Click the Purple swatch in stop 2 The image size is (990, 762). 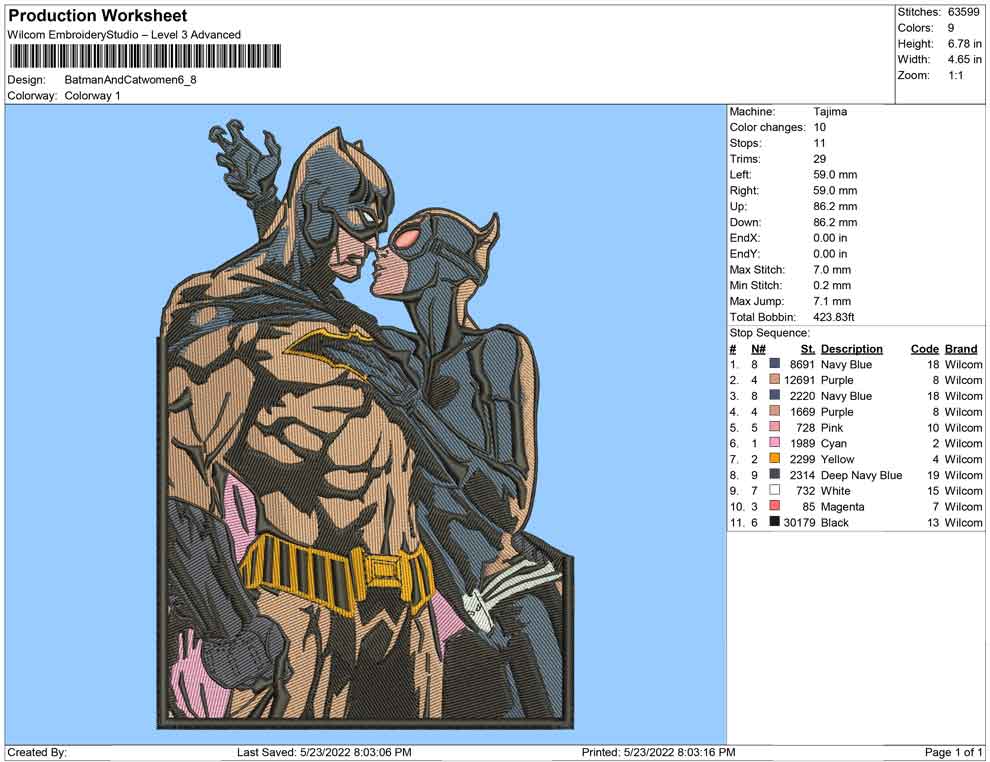(x=774, y=379)
